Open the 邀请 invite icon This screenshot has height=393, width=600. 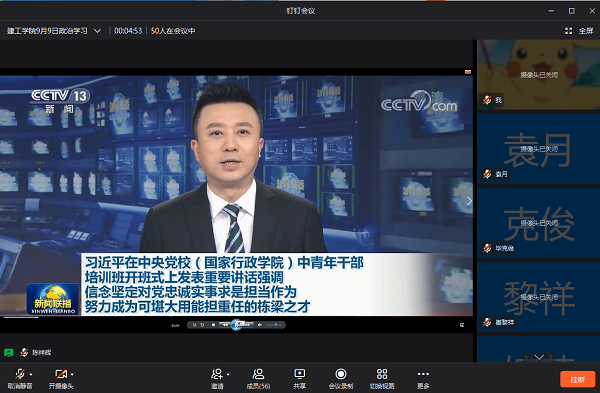[x=217, y=379]
